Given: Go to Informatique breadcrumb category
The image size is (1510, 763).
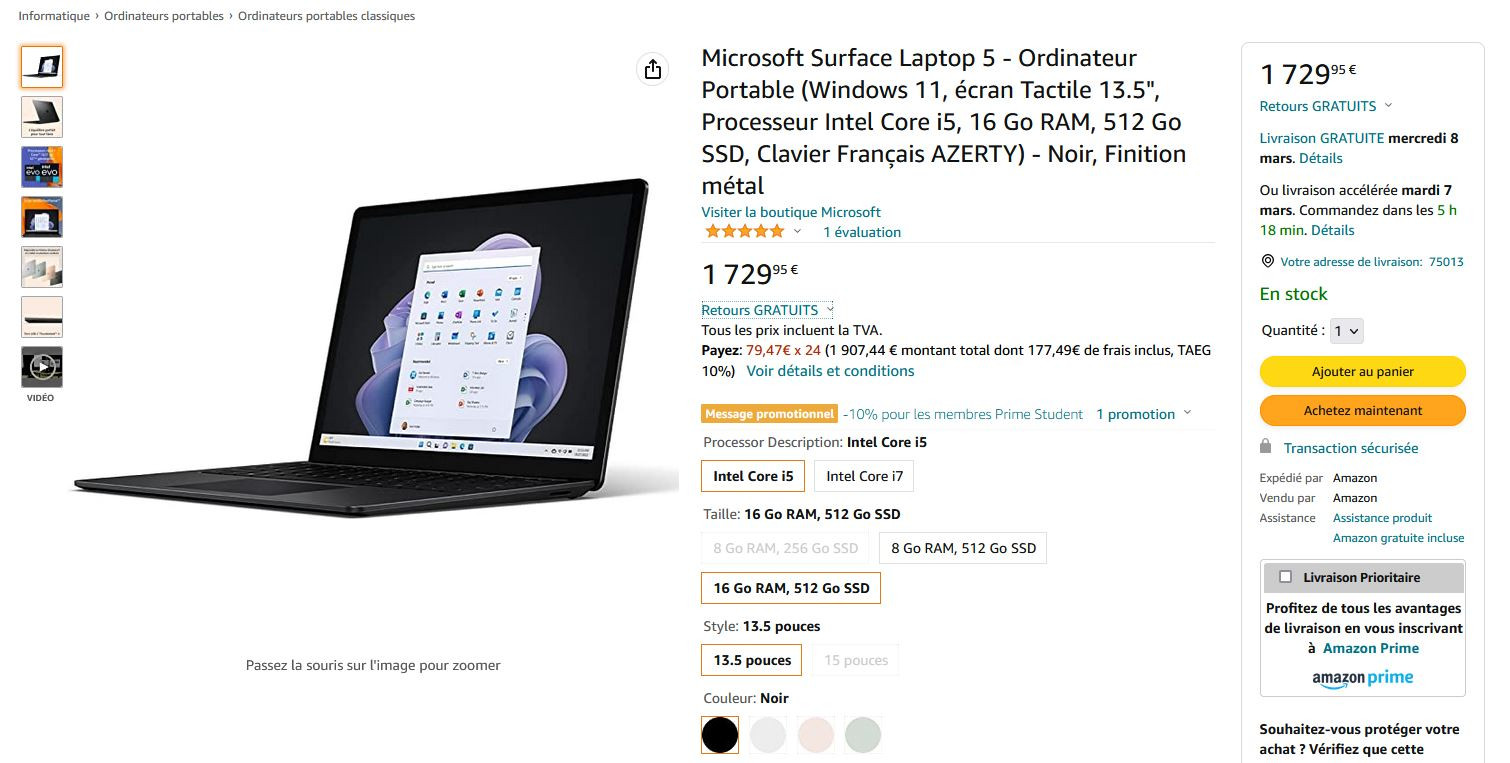Looking at the screenshot, I should coord(54,16).
